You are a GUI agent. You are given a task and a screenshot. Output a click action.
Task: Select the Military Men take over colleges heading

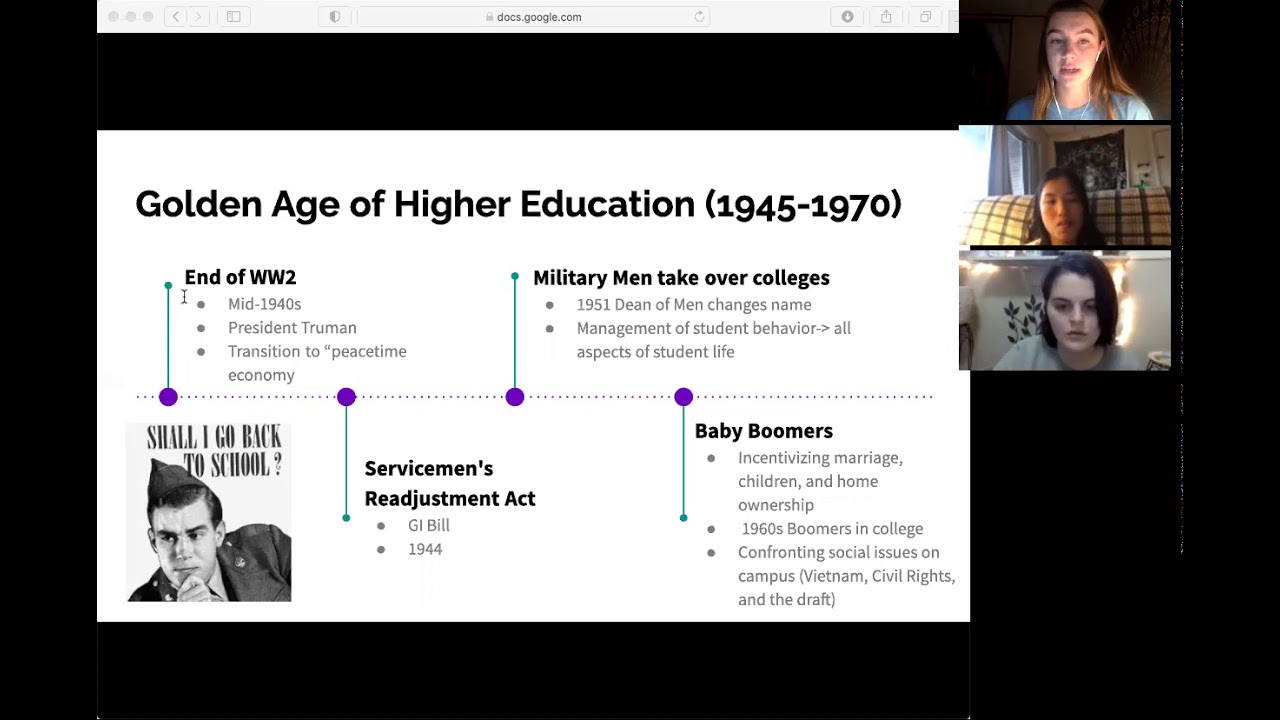681,278
